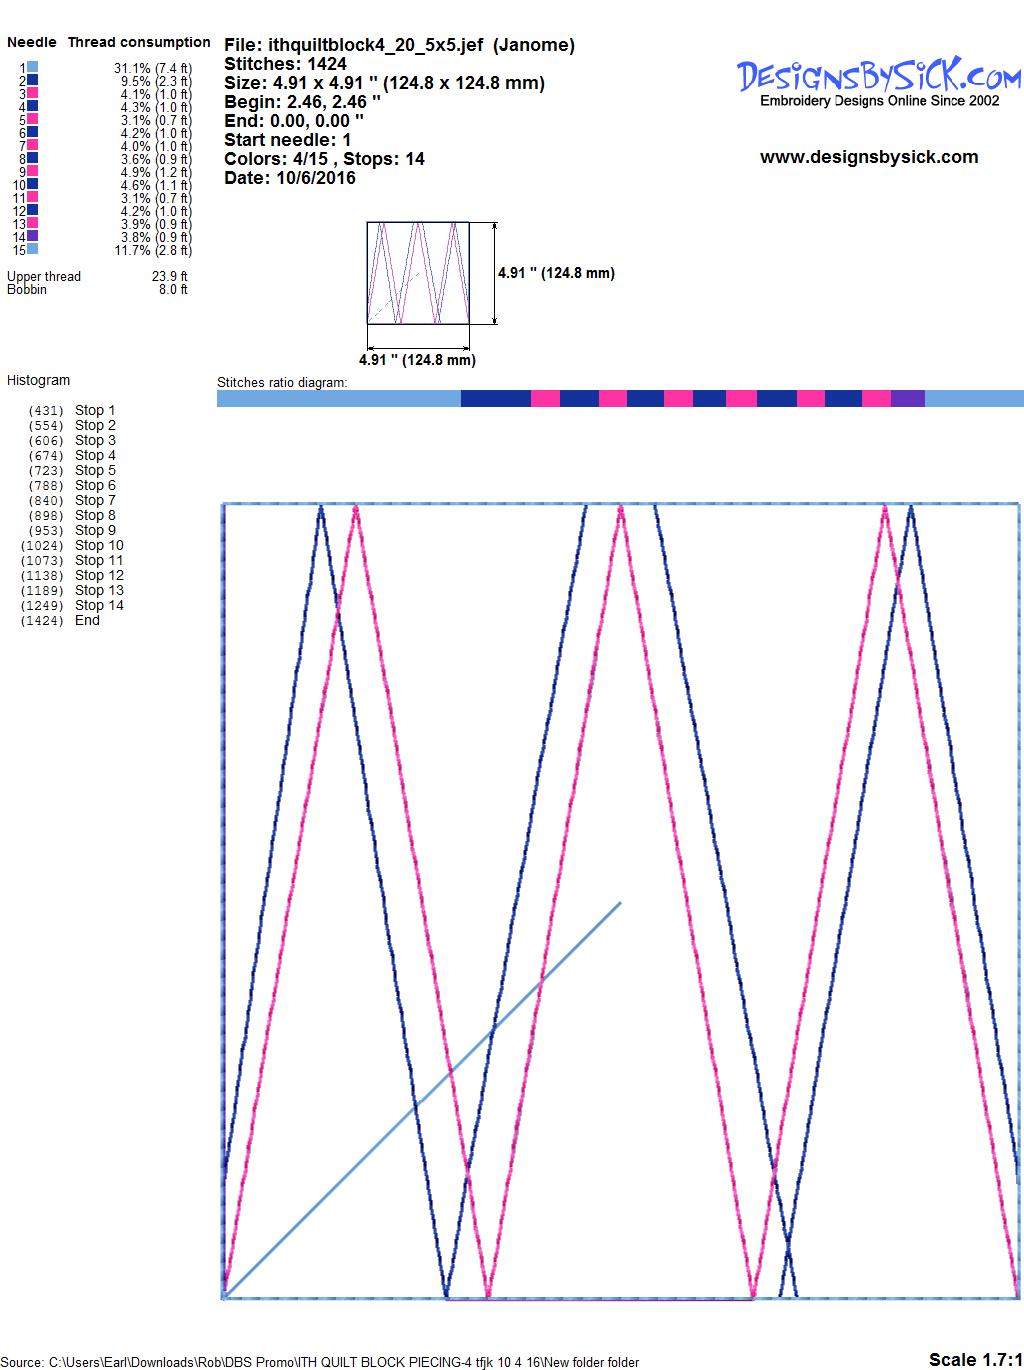This screenshot has height=1370, width=1024.
Task: Select Stop 1 in the histogram list
Action: point(95,410)
